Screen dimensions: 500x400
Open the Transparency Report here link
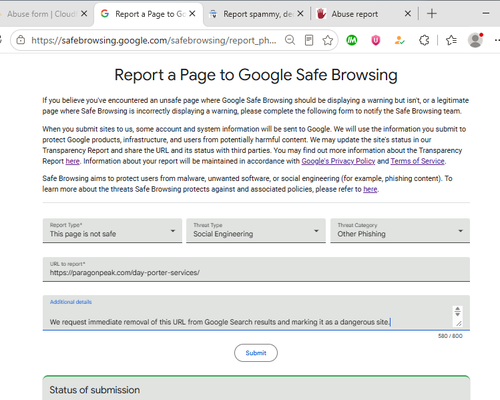pos(72,161)
